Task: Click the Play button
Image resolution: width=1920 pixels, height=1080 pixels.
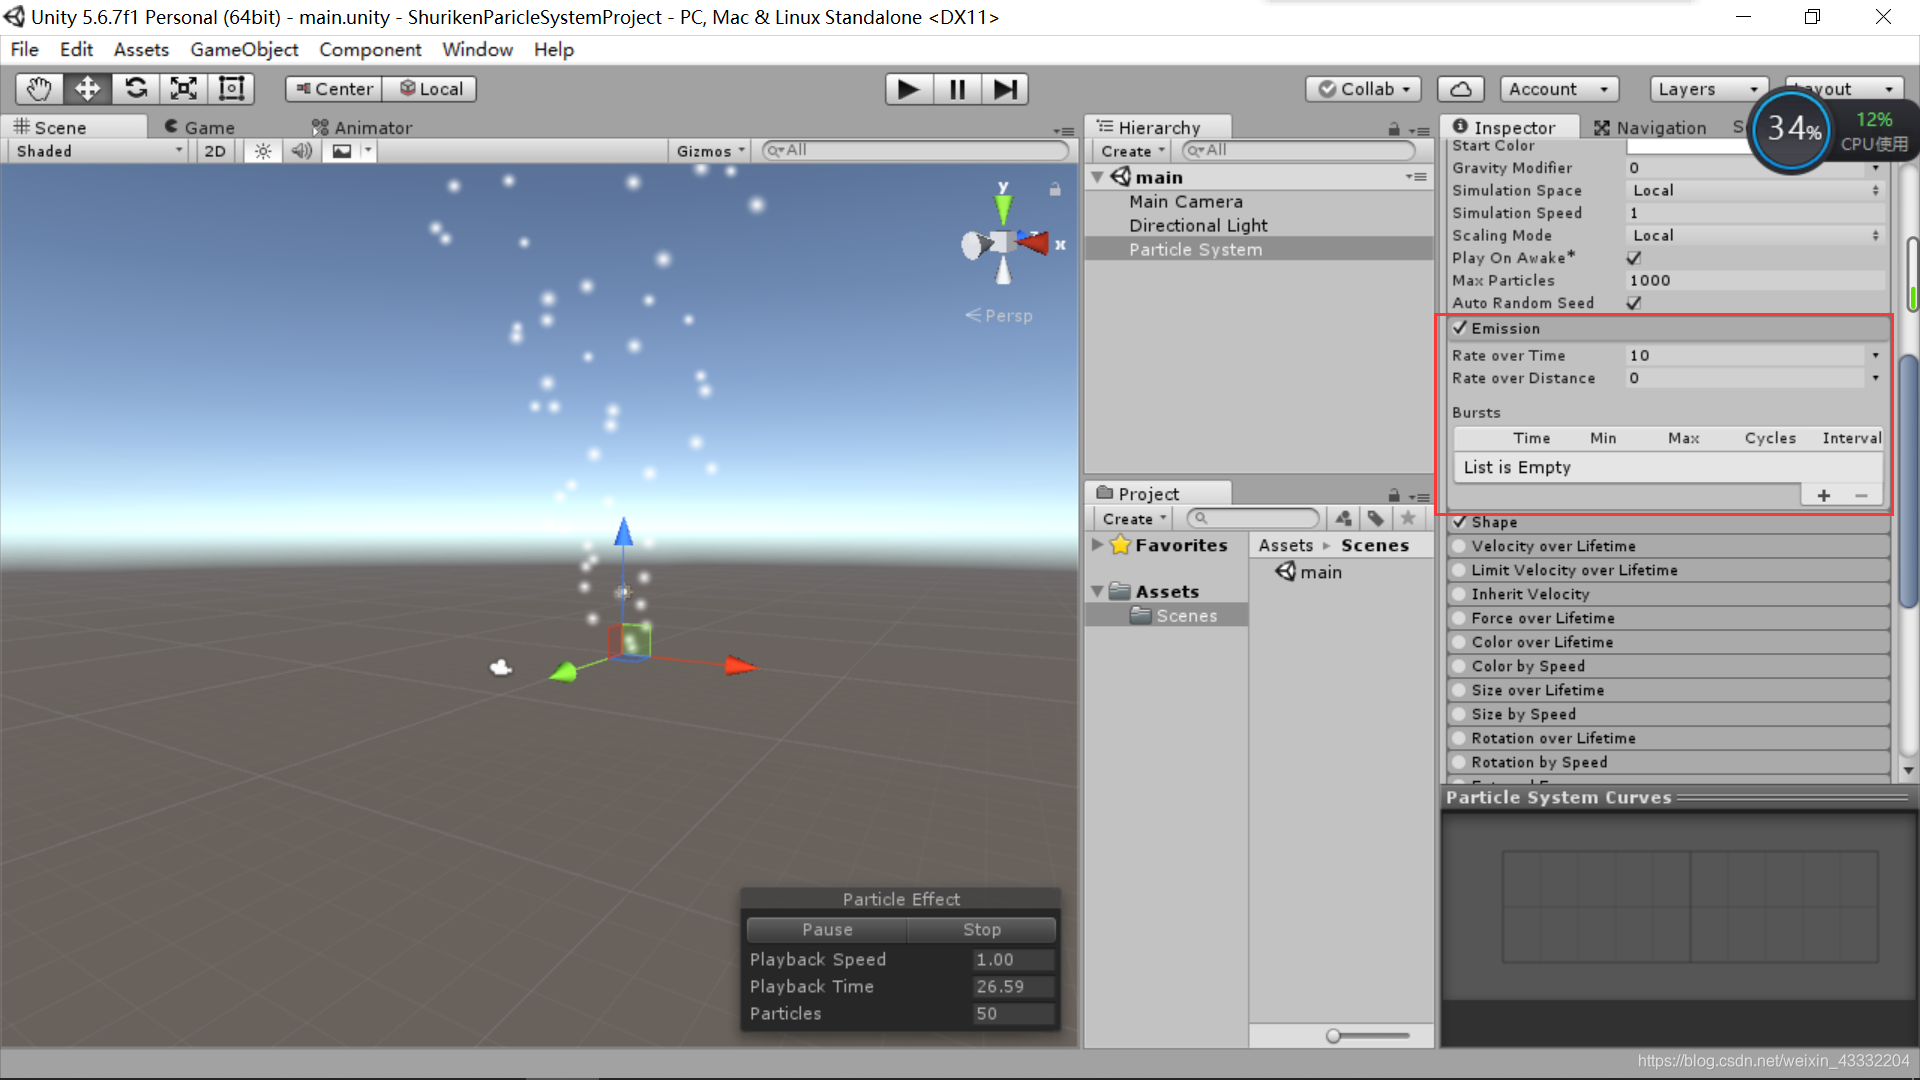Action: click(909, 89)
